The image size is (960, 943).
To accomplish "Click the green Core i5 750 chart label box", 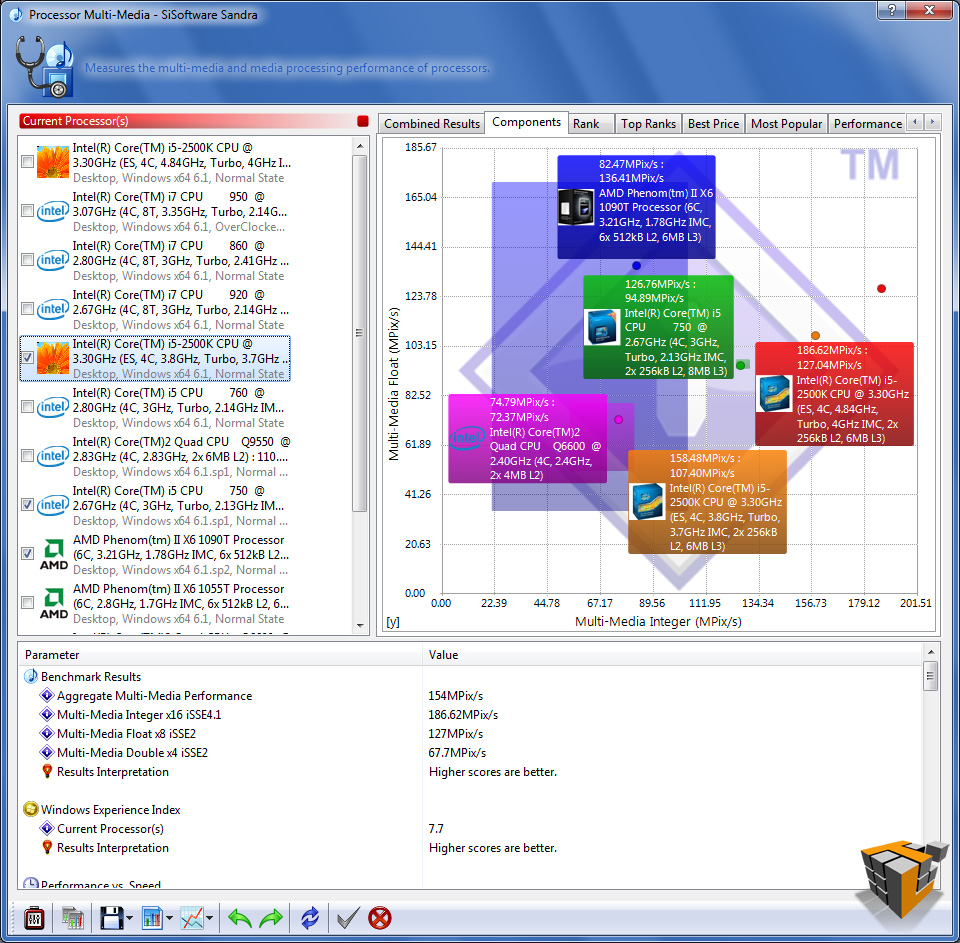I will (658, 327).
